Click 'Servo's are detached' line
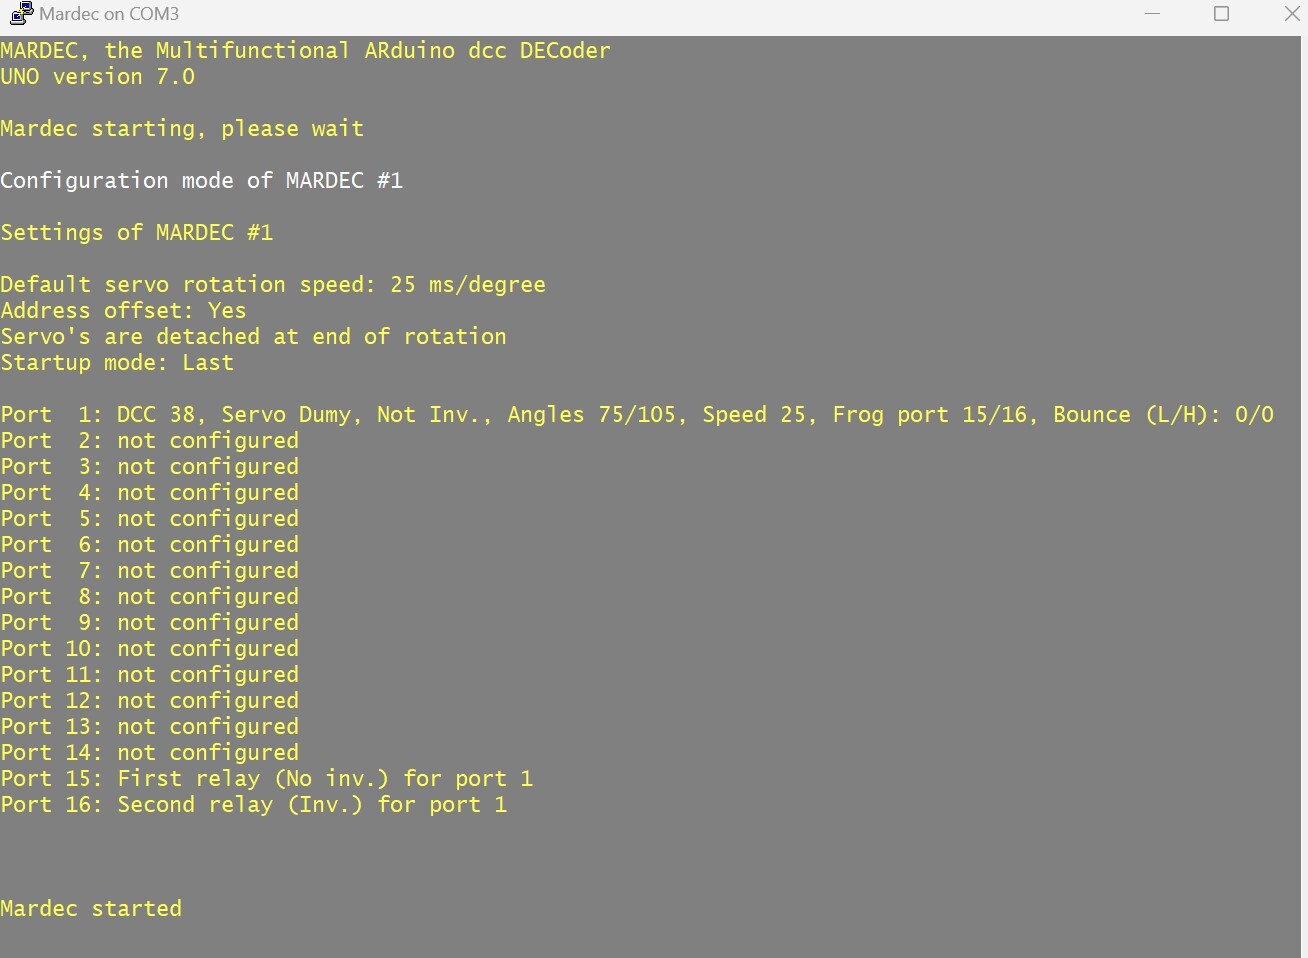The width and height of the screenshot is (1308, 958). (x=253, y=337)
